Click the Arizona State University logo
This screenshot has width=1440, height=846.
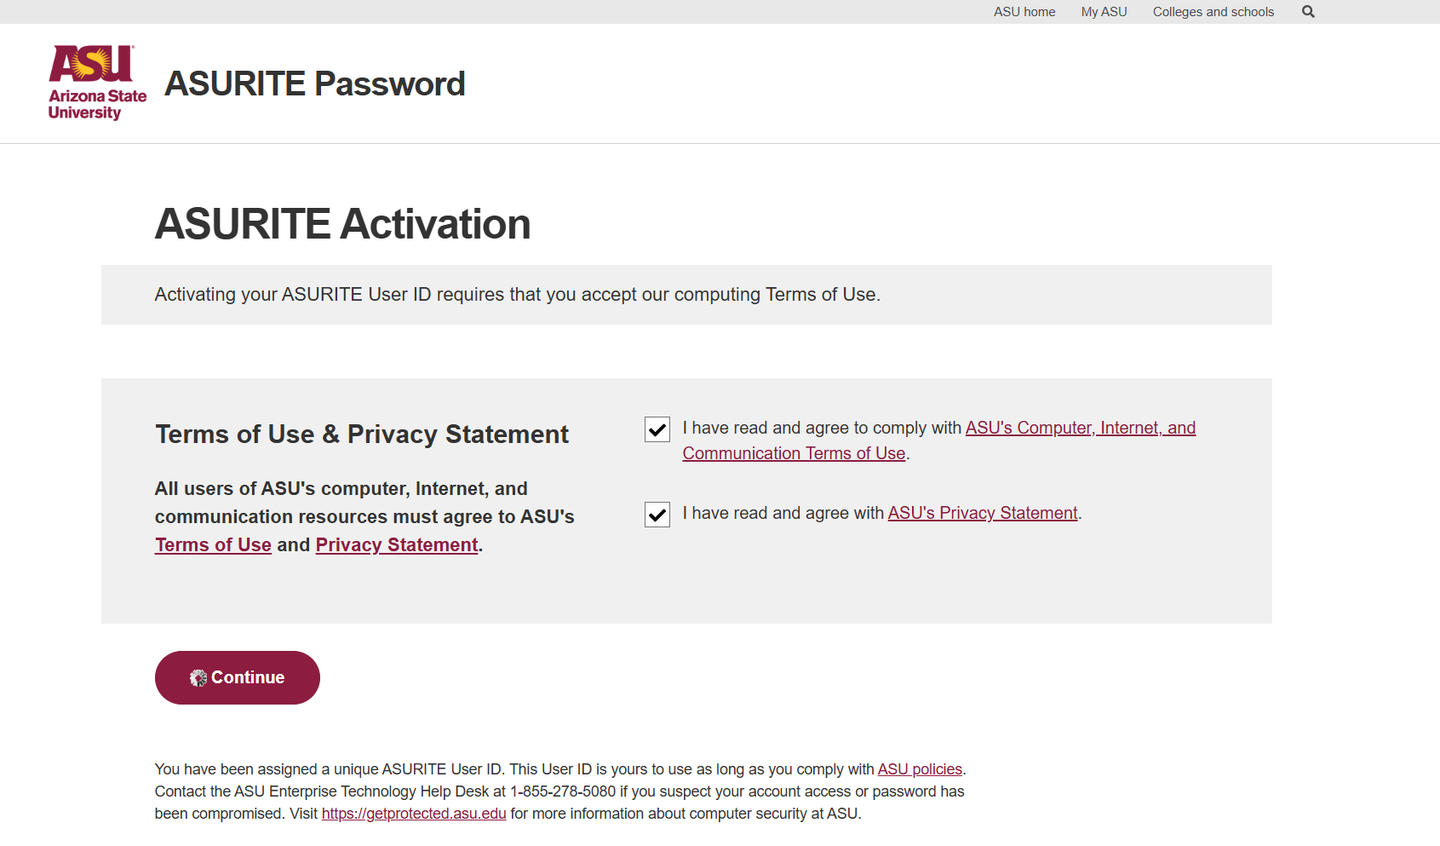click(97, 83)
